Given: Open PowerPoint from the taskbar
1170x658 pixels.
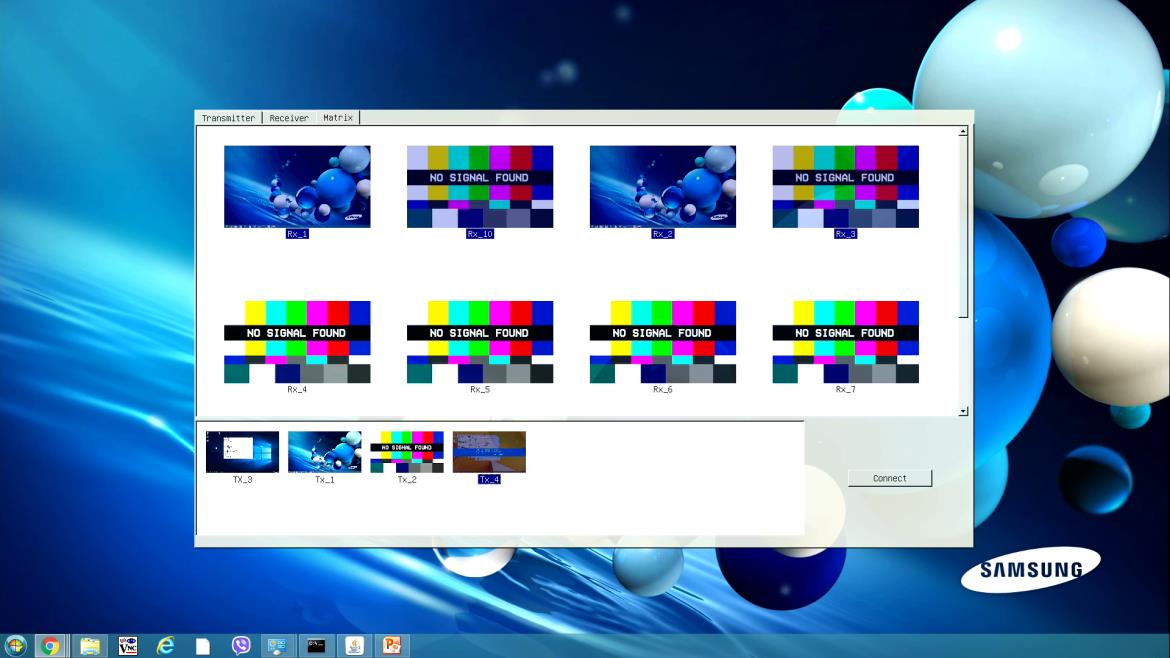Looking at the screenshot, I should coord(391,646).
